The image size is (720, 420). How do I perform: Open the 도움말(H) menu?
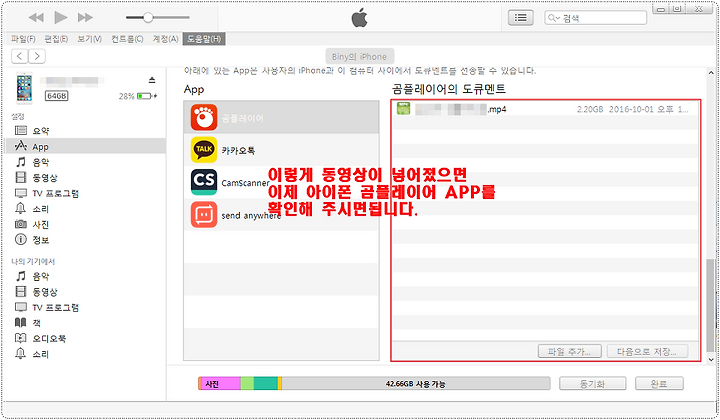(204, 39)
